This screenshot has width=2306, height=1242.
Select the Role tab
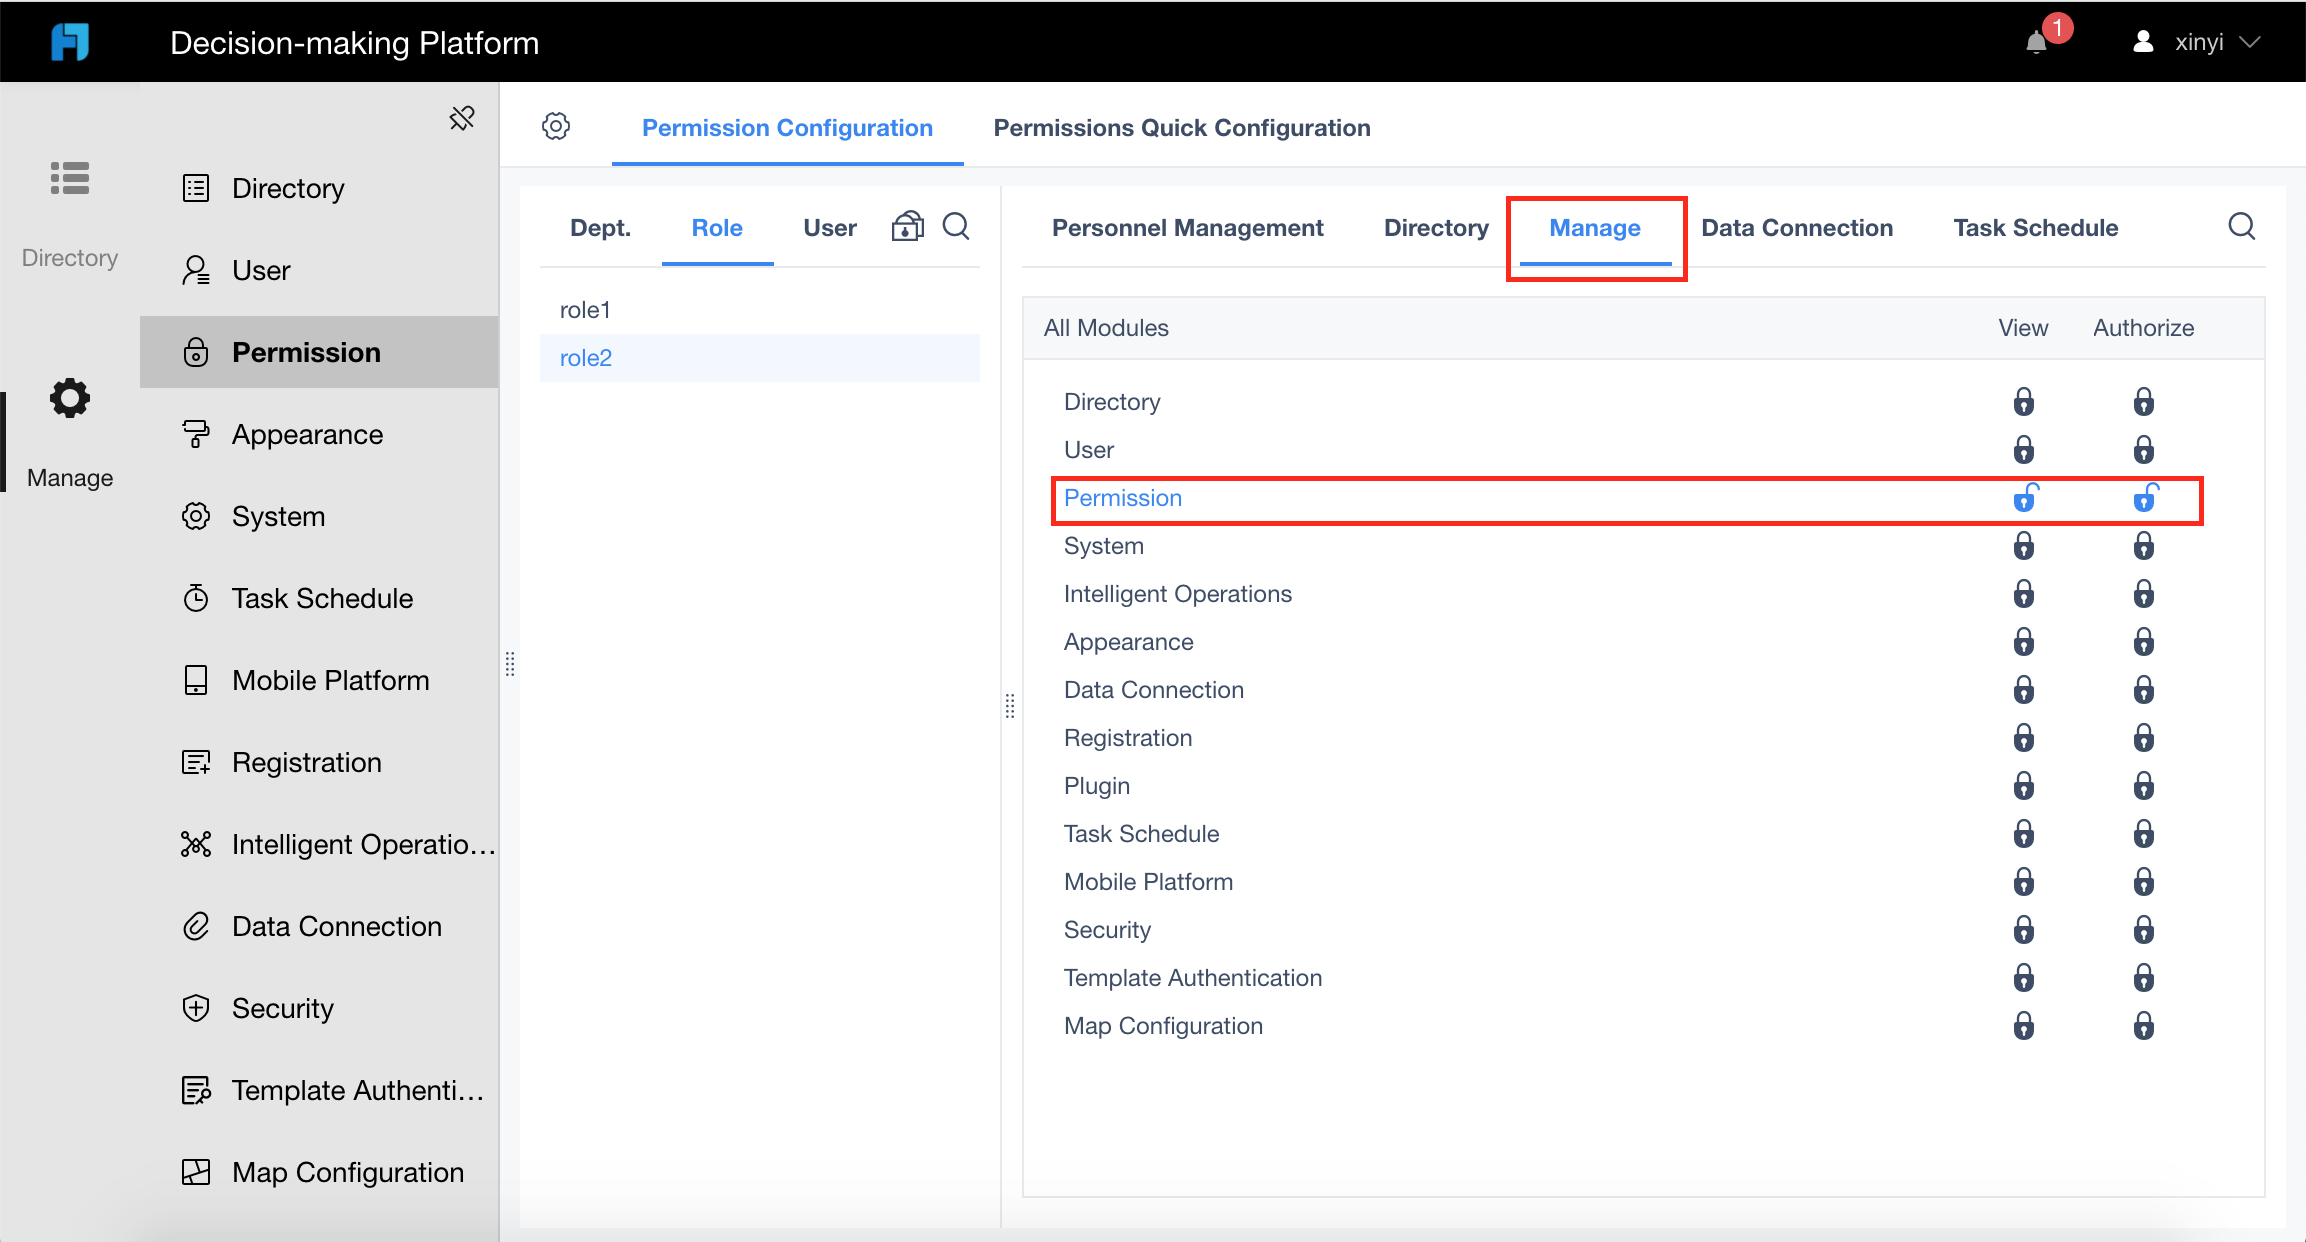click(717, 228)
